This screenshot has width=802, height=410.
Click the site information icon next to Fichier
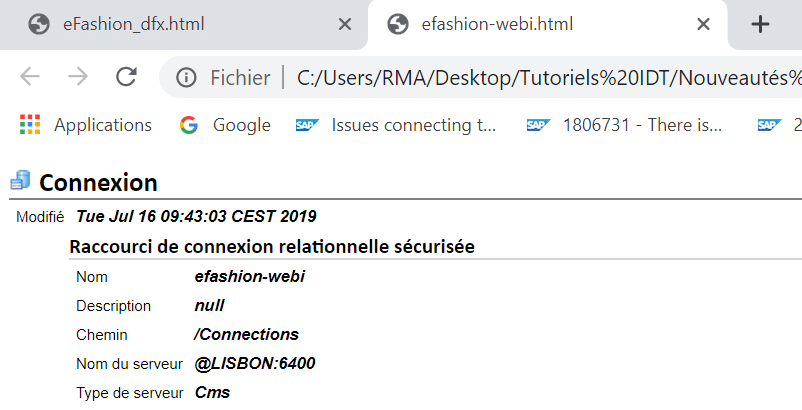pos(186,78)
